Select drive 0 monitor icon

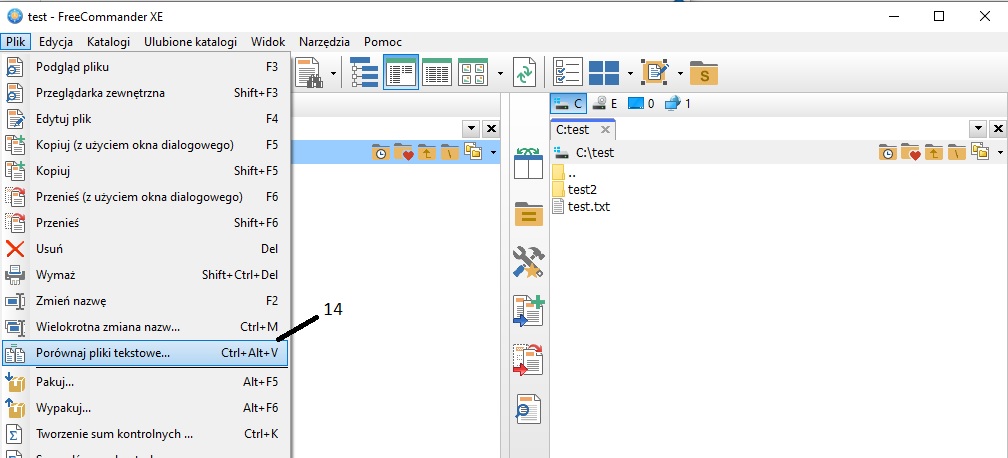[640, 104]
